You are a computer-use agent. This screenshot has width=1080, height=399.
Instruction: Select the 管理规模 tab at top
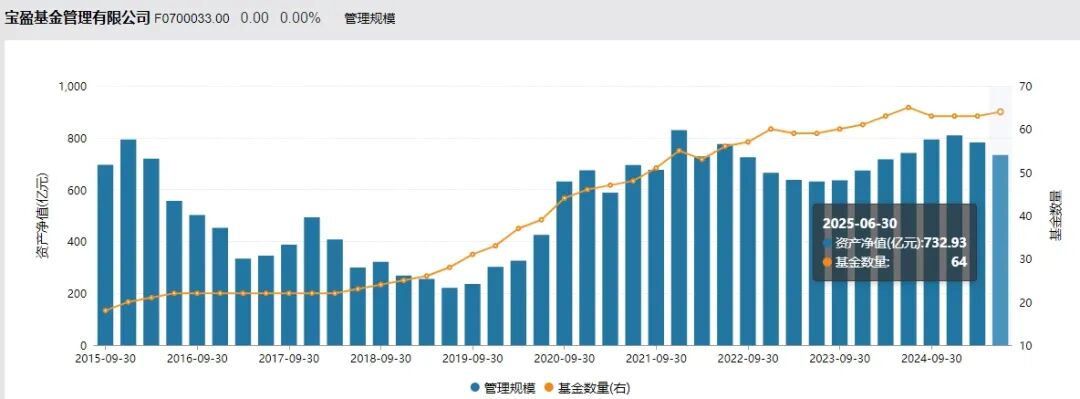(x=369, y=19)
